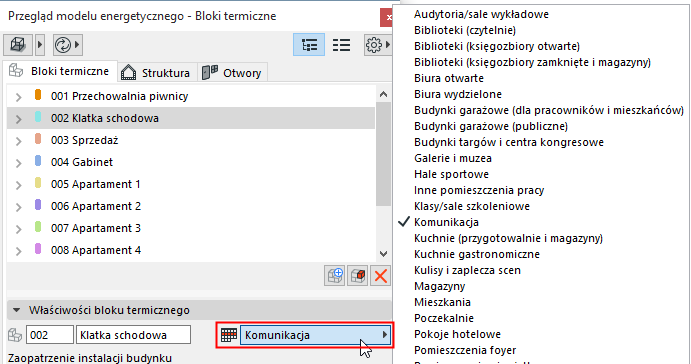Viewport: 691px width, 364px height.
Task: Click purple swatch of 006 Apartament 2
Action: pos(38,205)
